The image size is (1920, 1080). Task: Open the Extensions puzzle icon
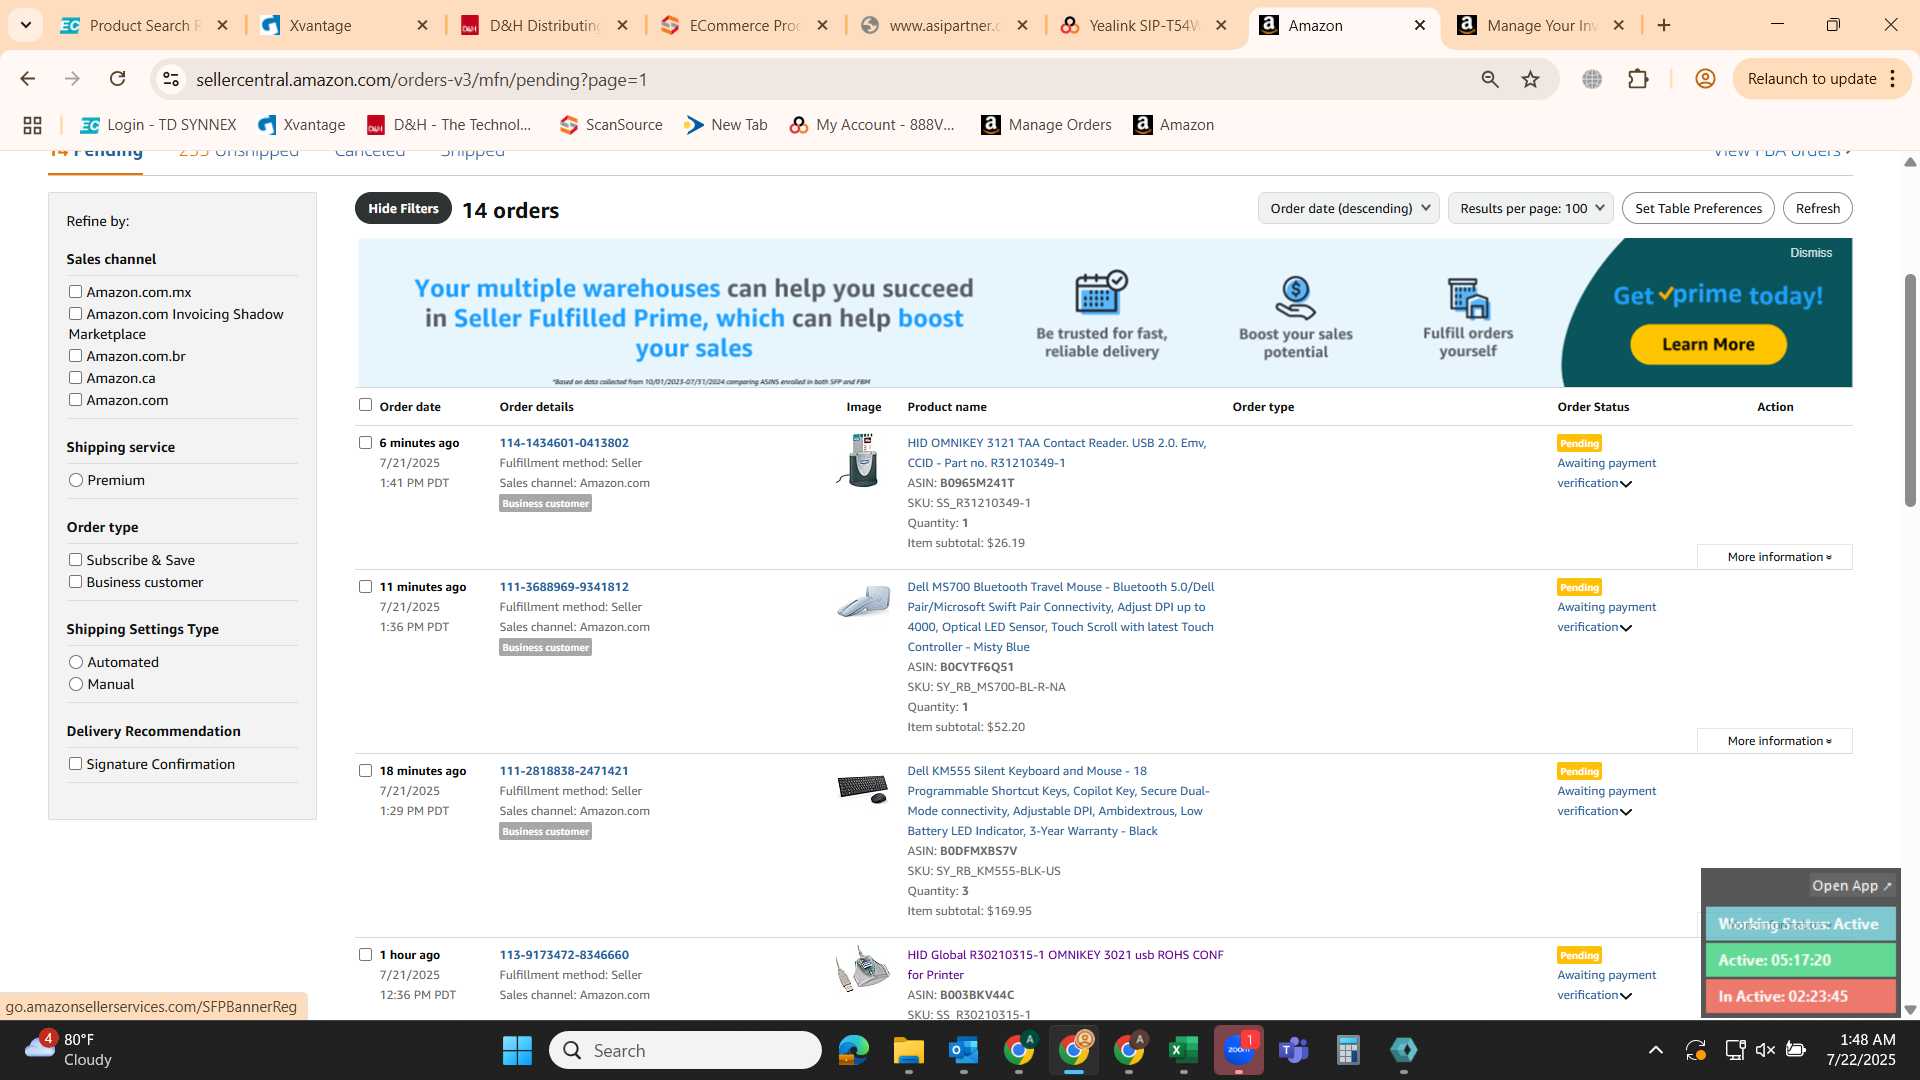[1638, 79]
